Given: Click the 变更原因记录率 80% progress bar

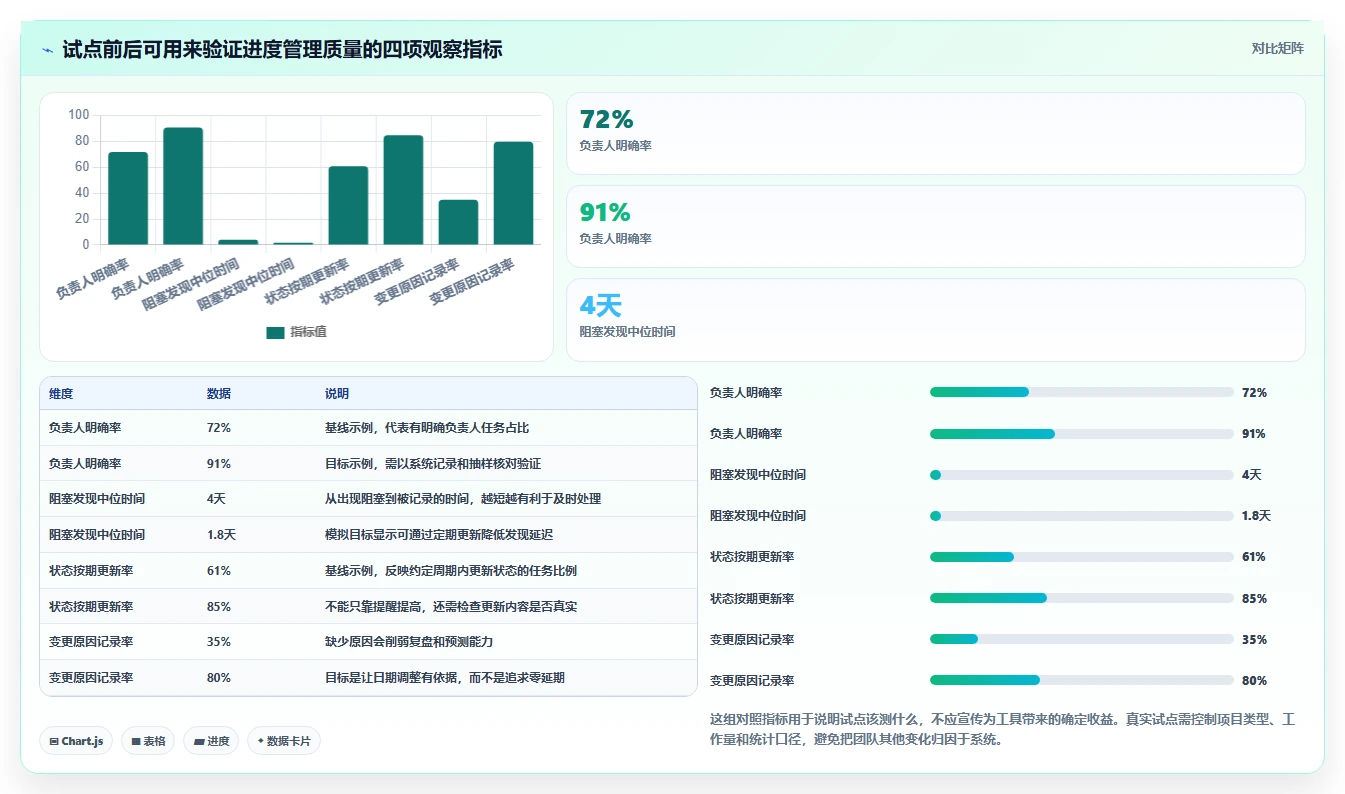Looking at the screenshot, I should (1081, 680).
